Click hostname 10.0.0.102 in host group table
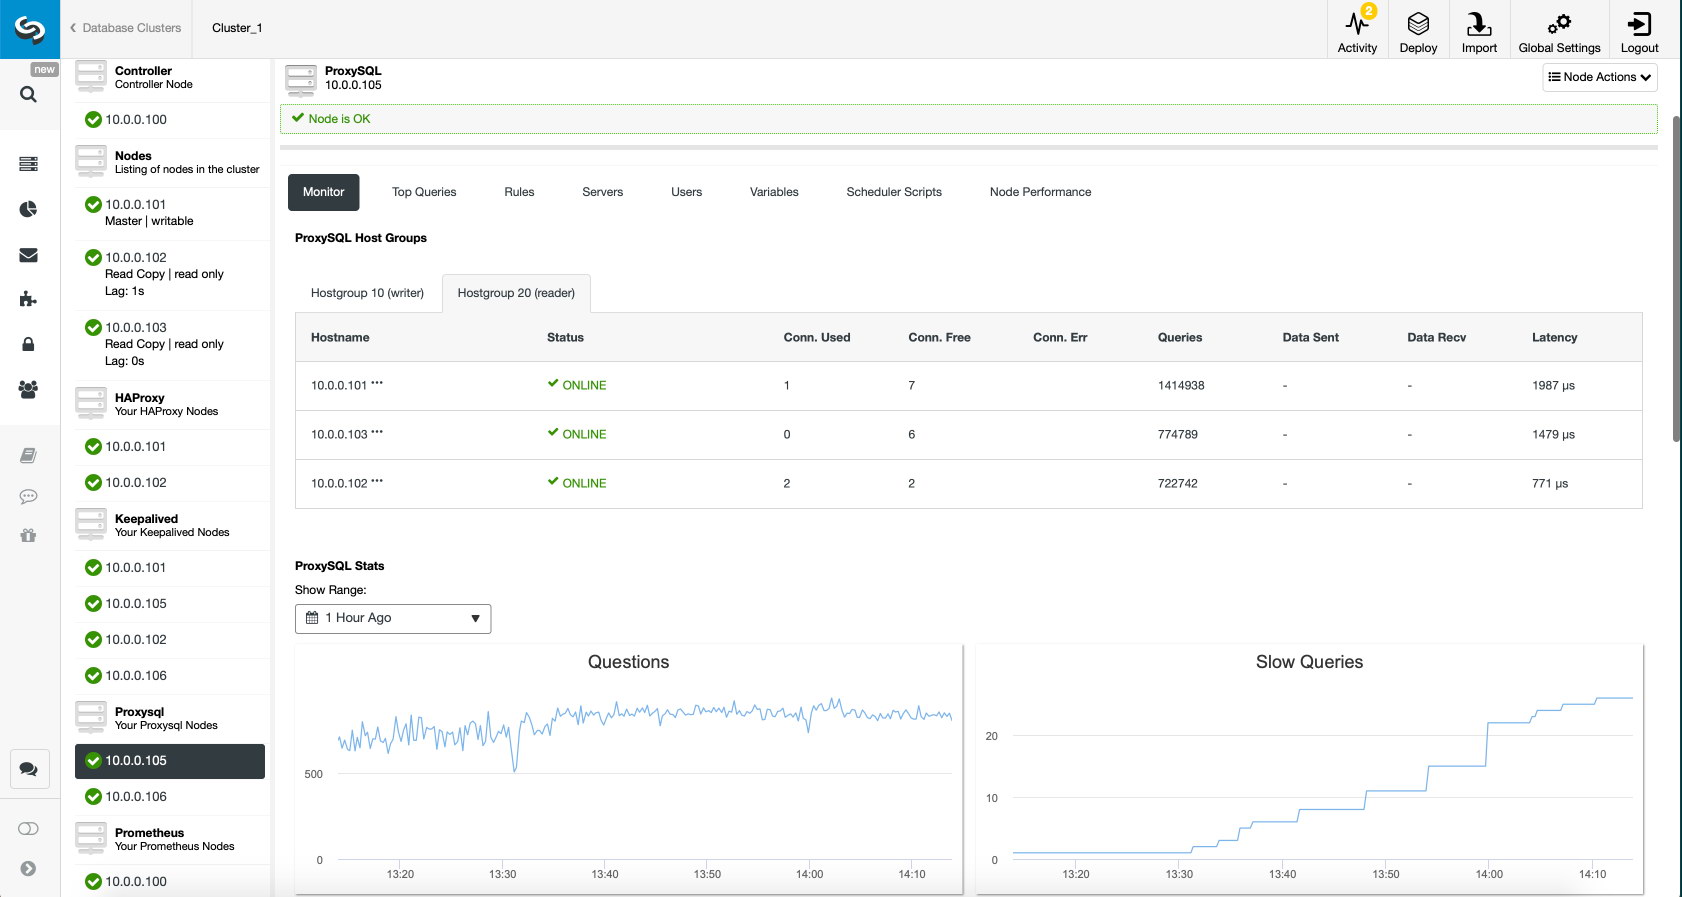This screenshot has width=1682, height=897. click(x=339, y=483)
